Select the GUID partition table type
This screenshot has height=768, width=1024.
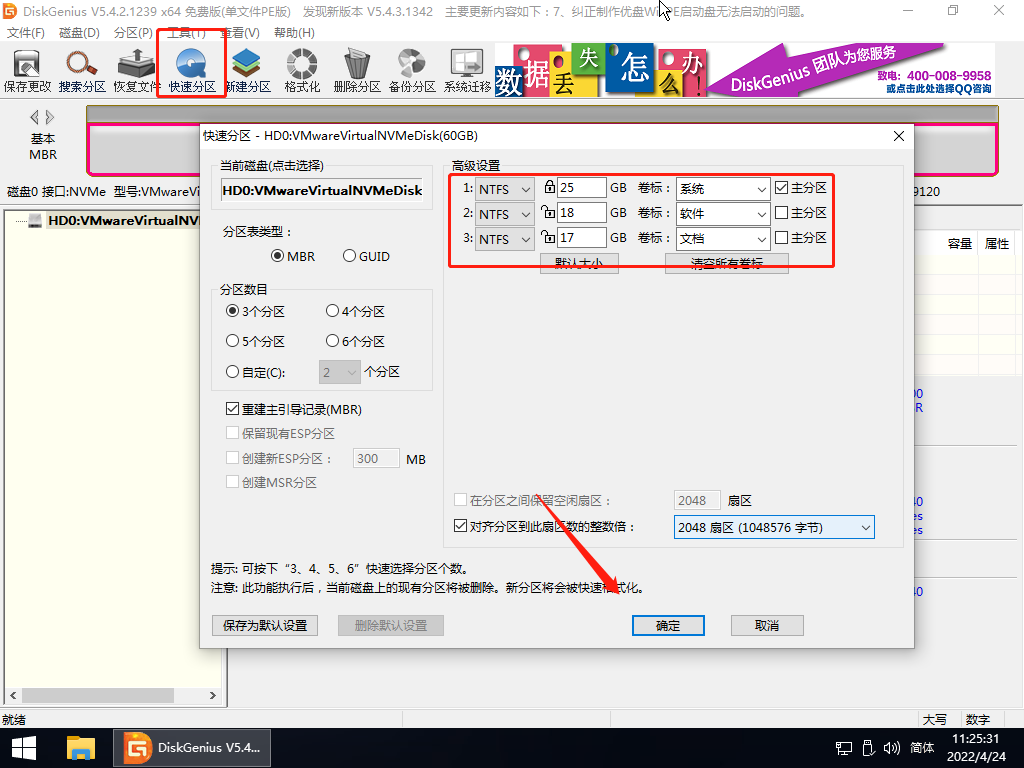point(350,256)
